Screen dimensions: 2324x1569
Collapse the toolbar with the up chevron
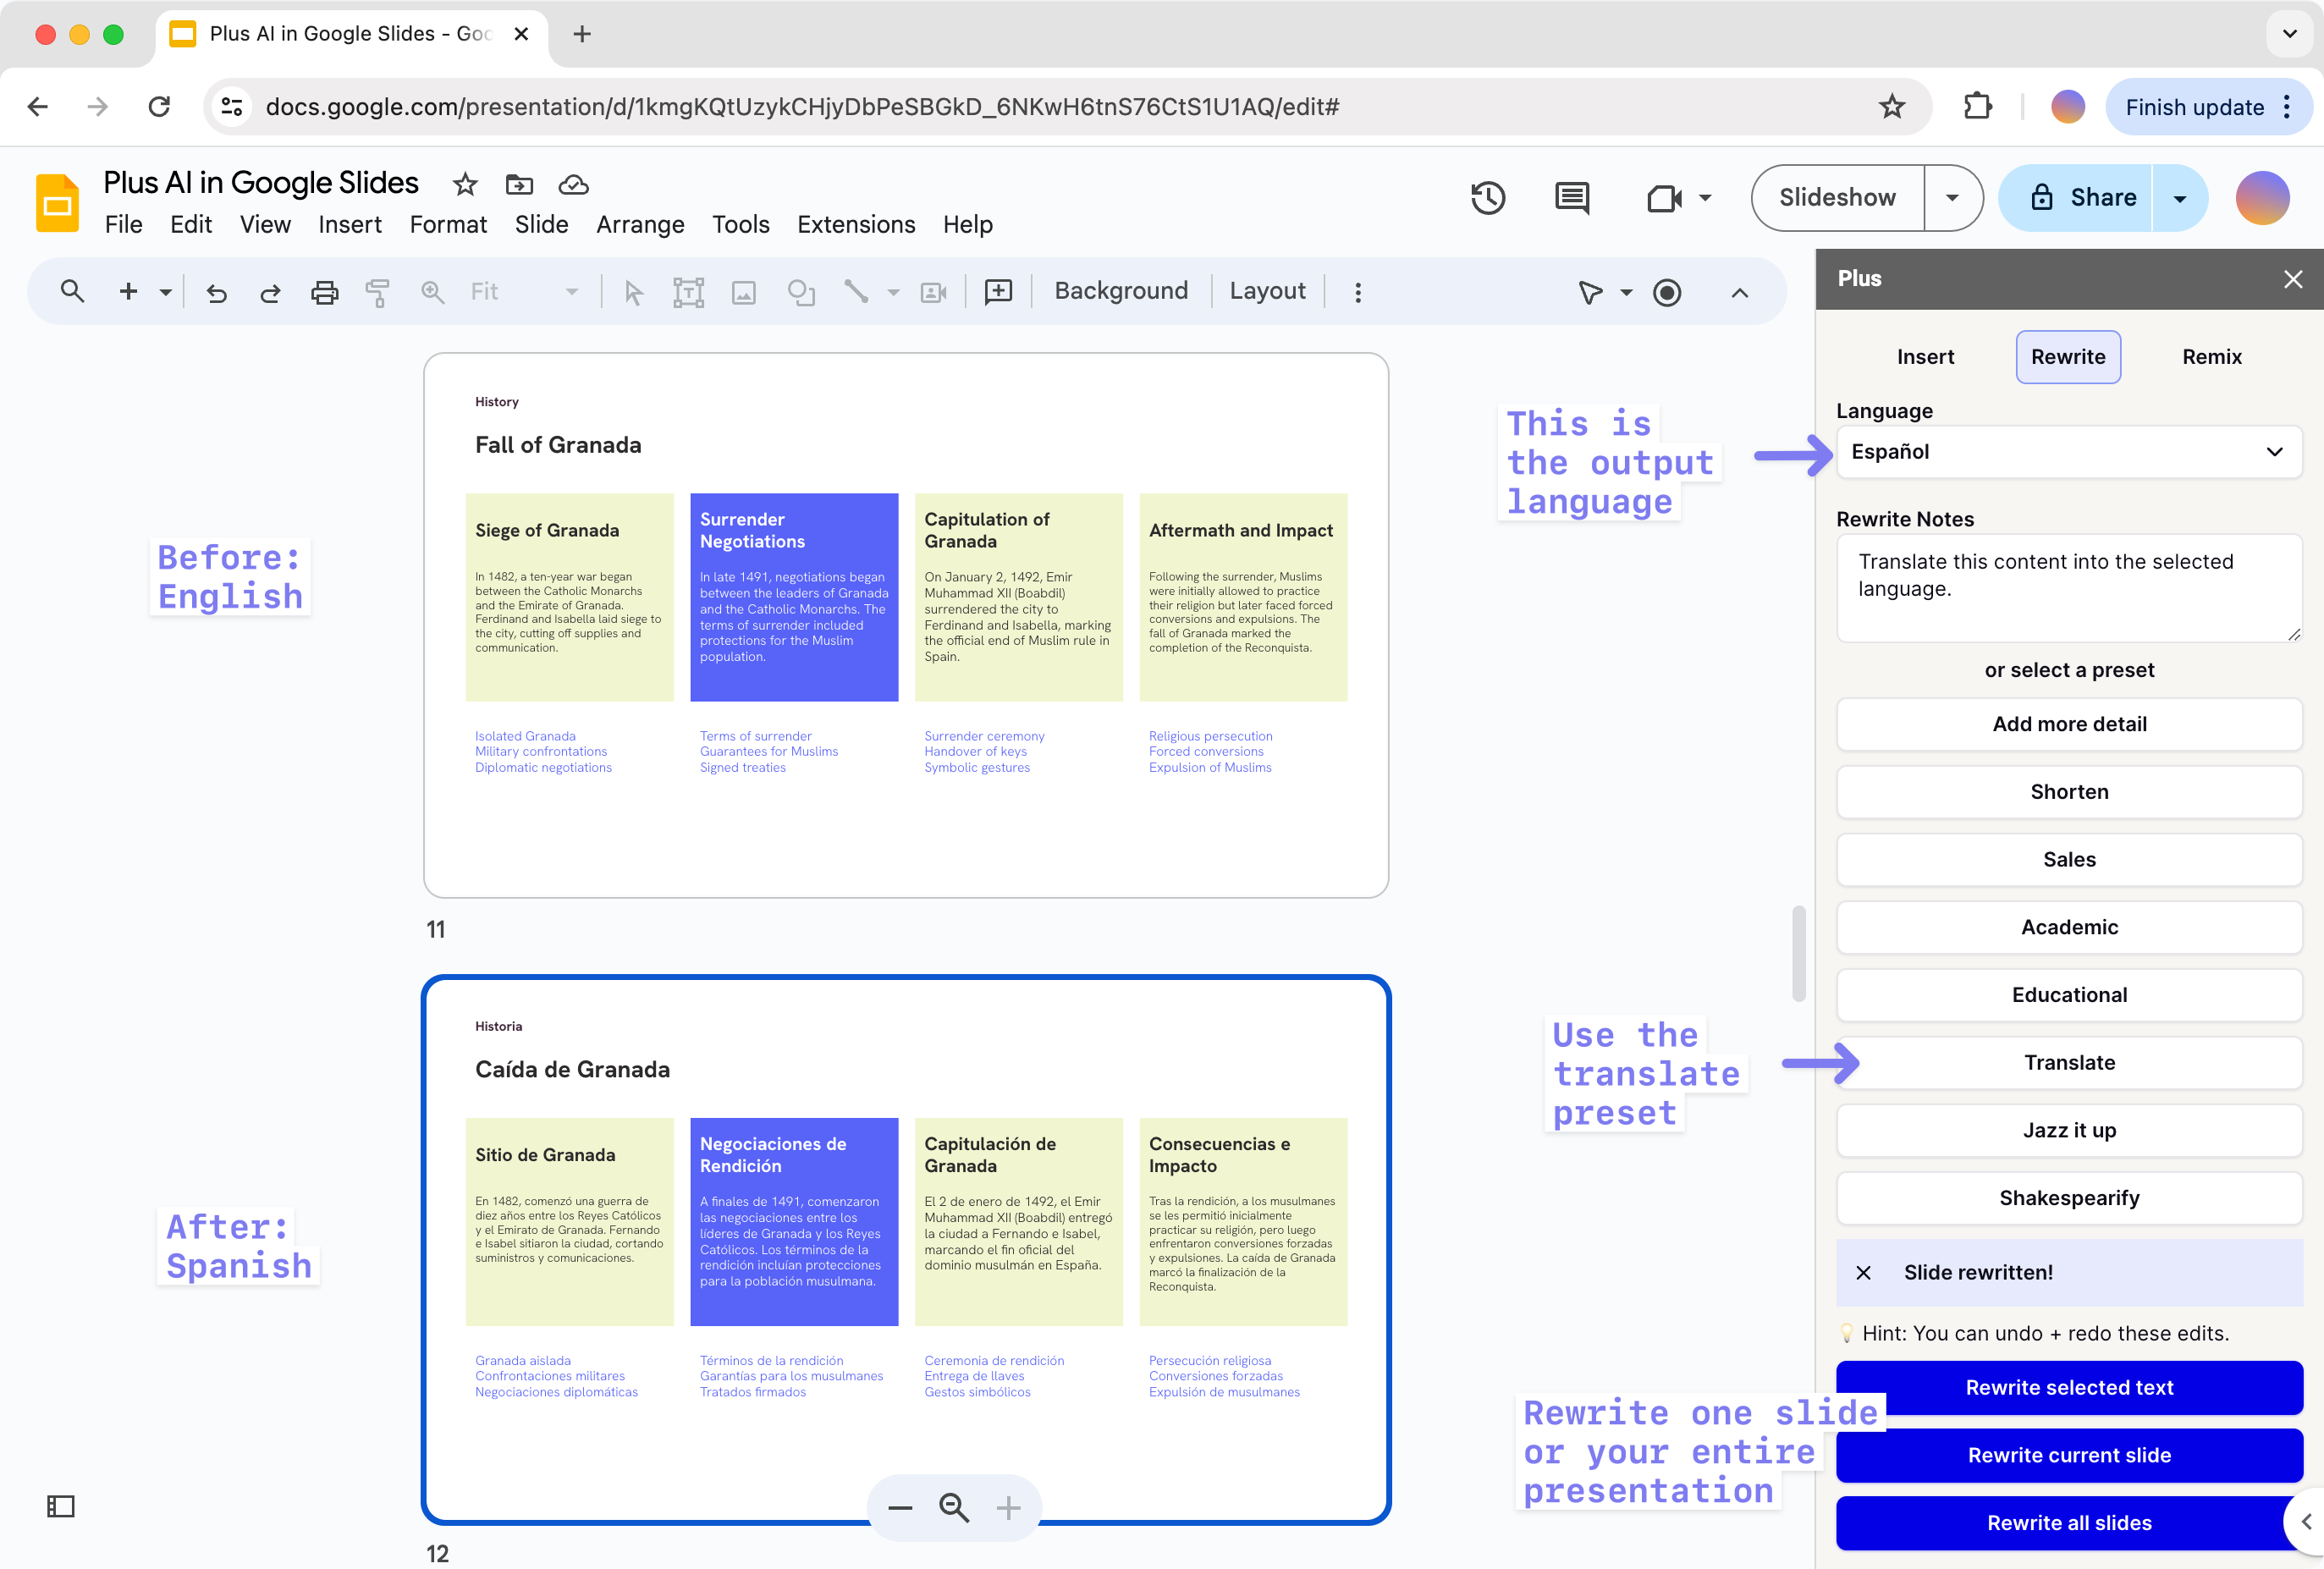coord(1740,292)
